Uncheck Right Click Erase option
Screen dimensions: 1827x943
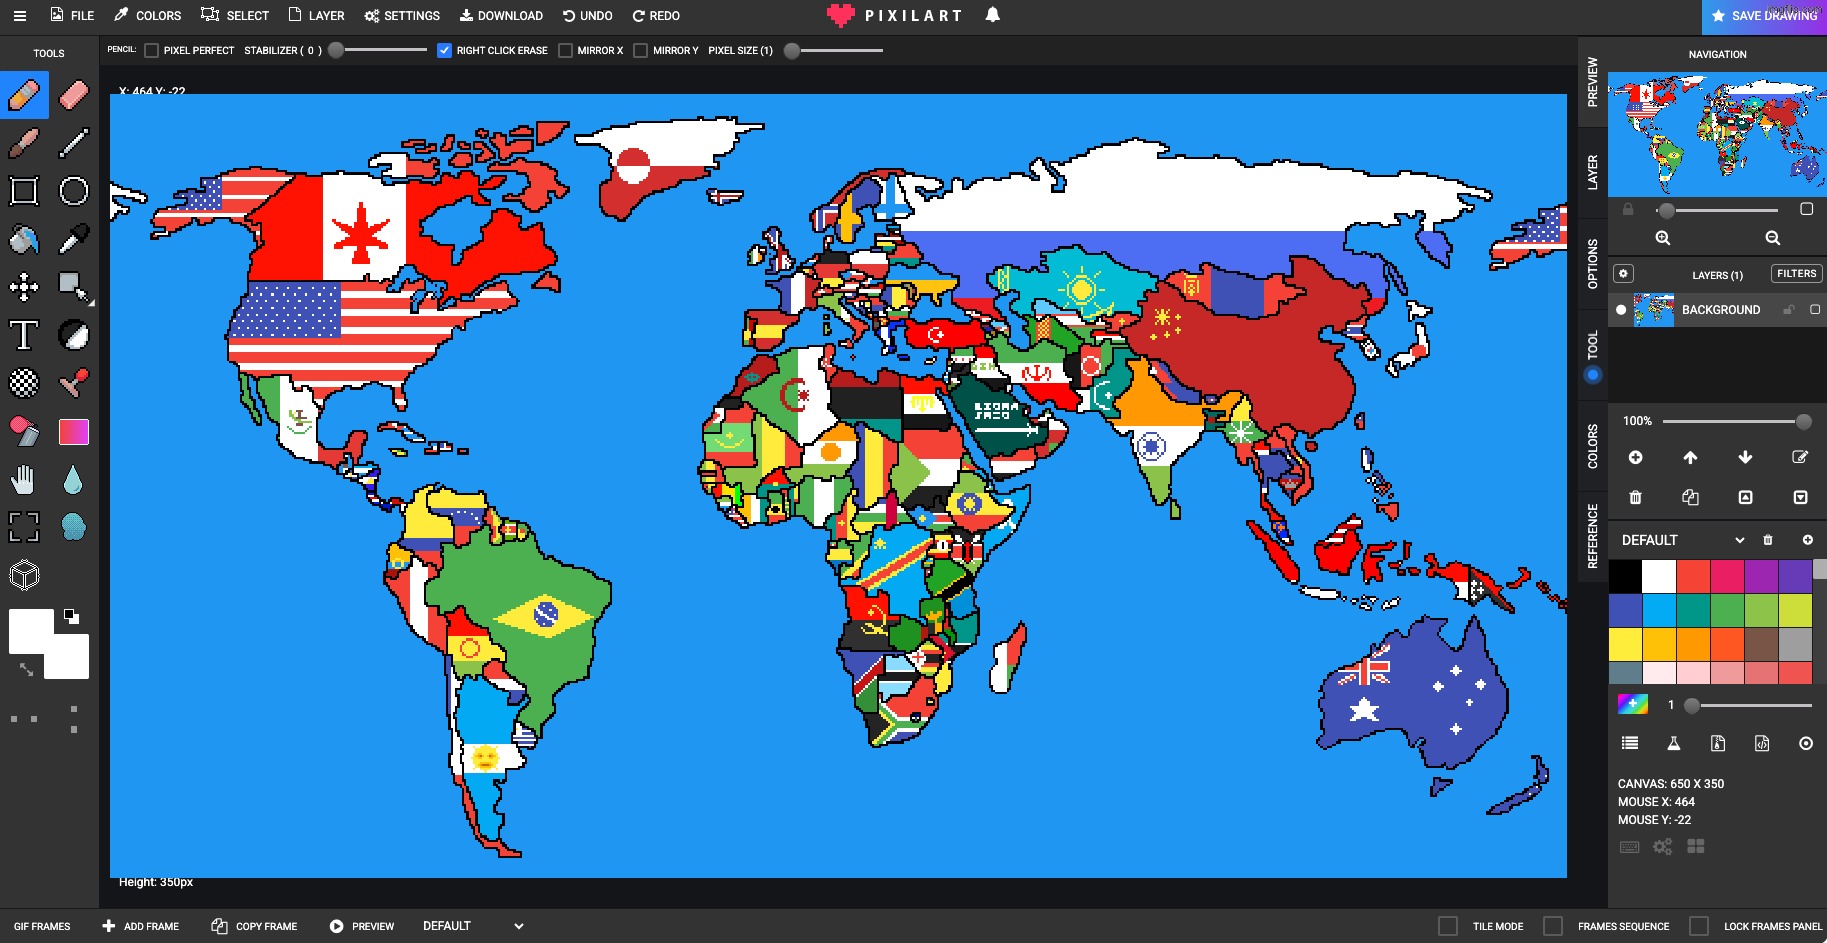pos(444,50)
